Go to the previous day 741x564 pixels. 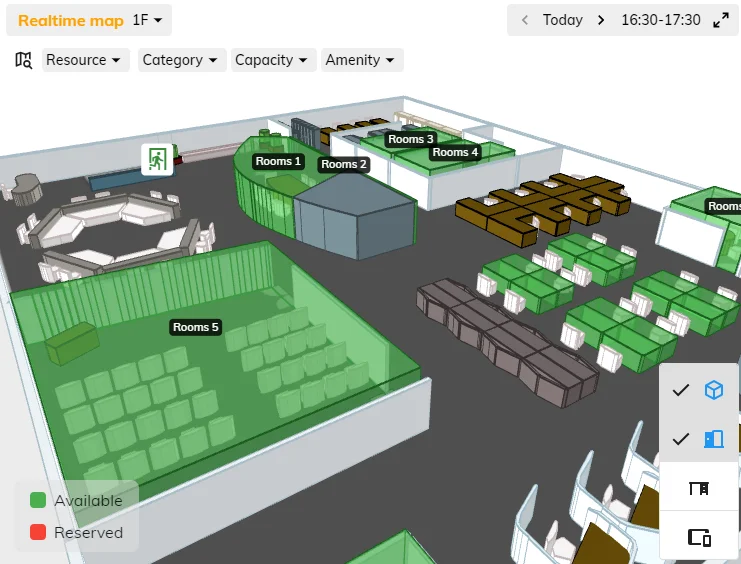pos(525,20)
